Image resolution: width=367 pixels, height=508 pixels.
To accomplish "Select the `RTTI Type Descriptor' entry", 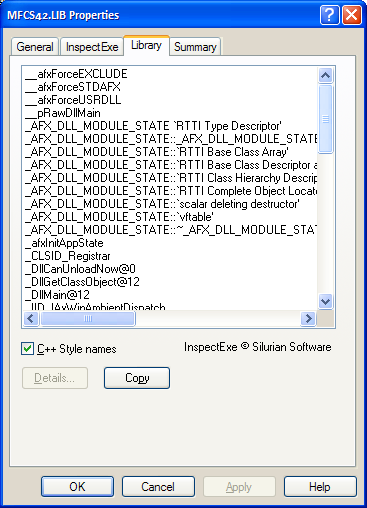I will coord(153,126).
